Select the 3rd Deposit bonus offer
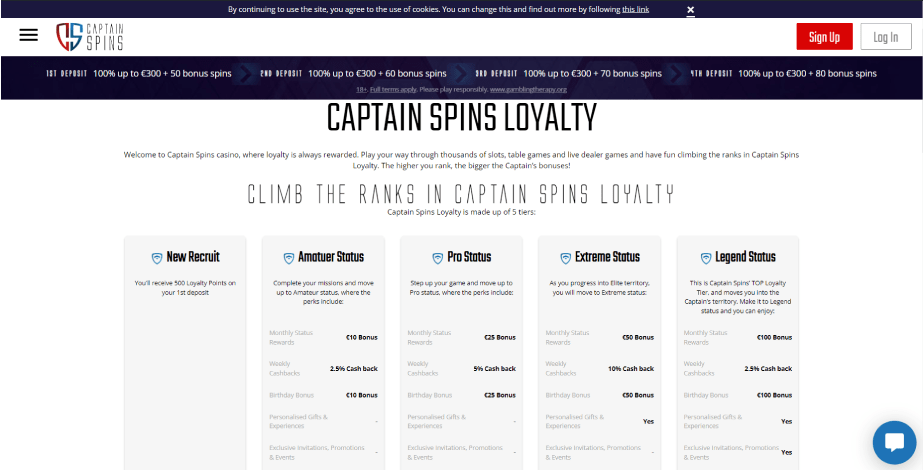This screenshot has height=470, width=924. click(569, 74)
